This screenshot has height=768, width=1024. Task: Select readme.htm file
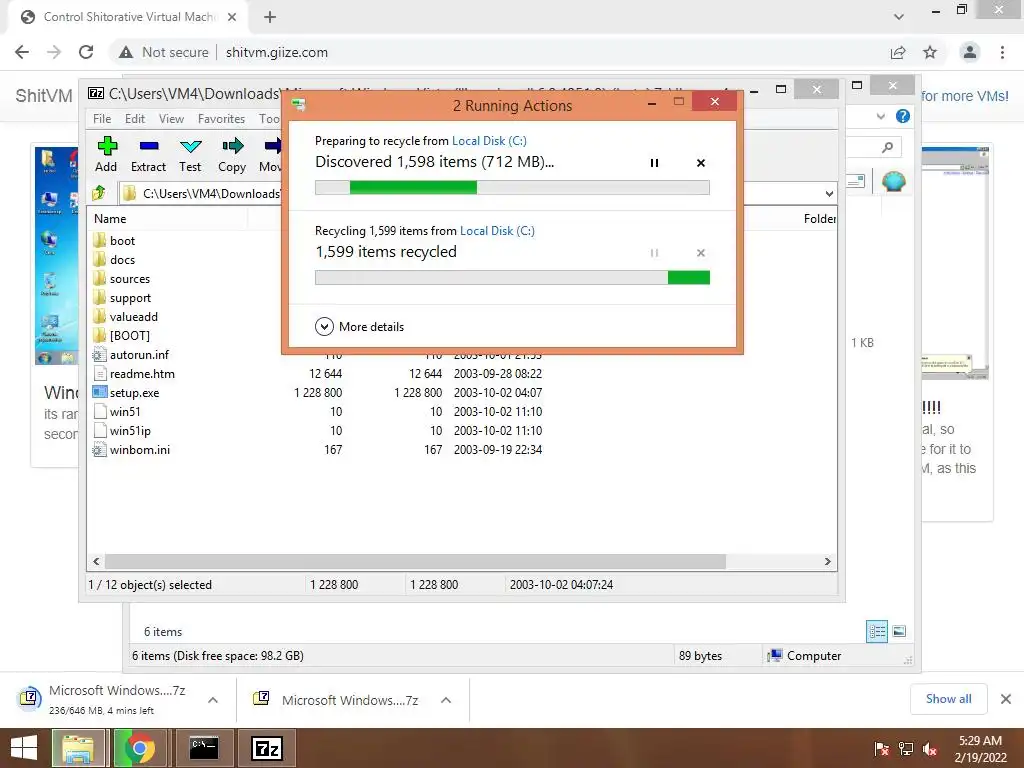(135, 374)
